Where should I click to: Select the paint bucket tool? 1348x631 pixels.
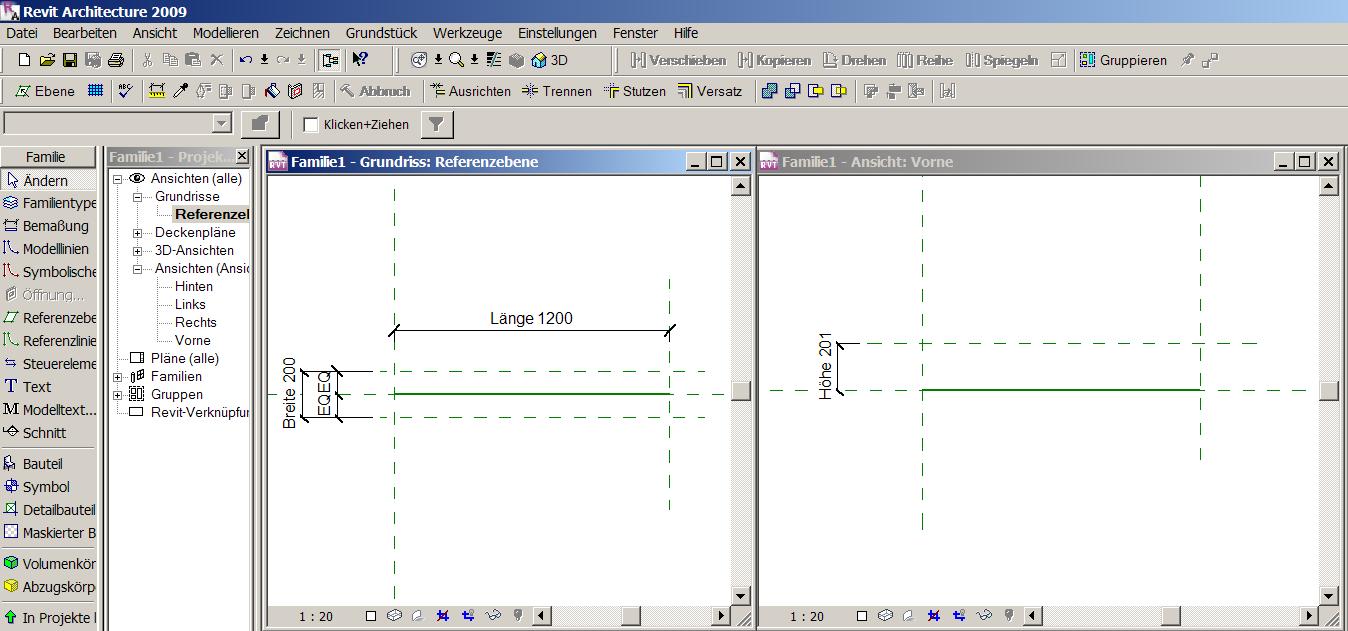coord(272,90)
